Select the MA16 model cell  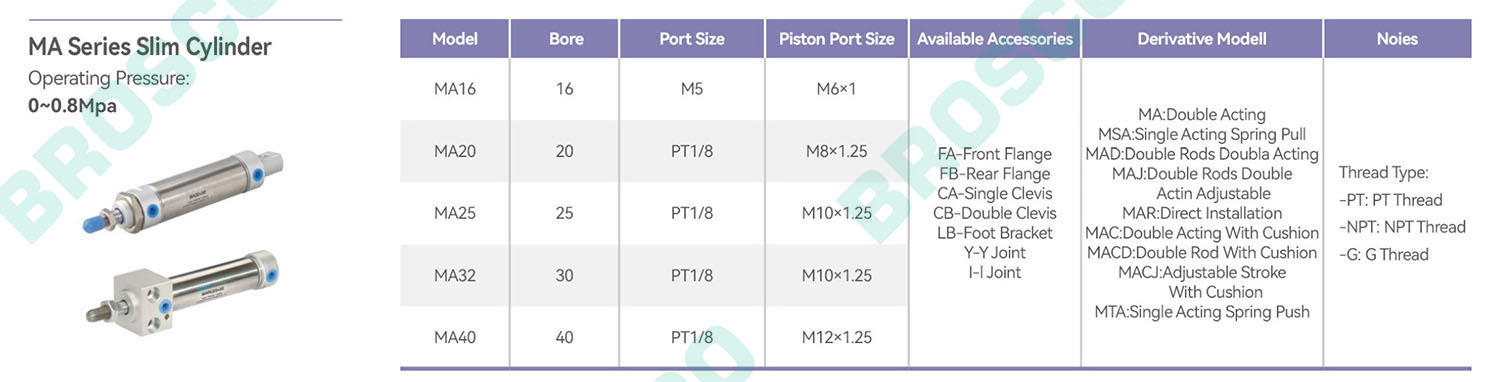pos(455,89)
